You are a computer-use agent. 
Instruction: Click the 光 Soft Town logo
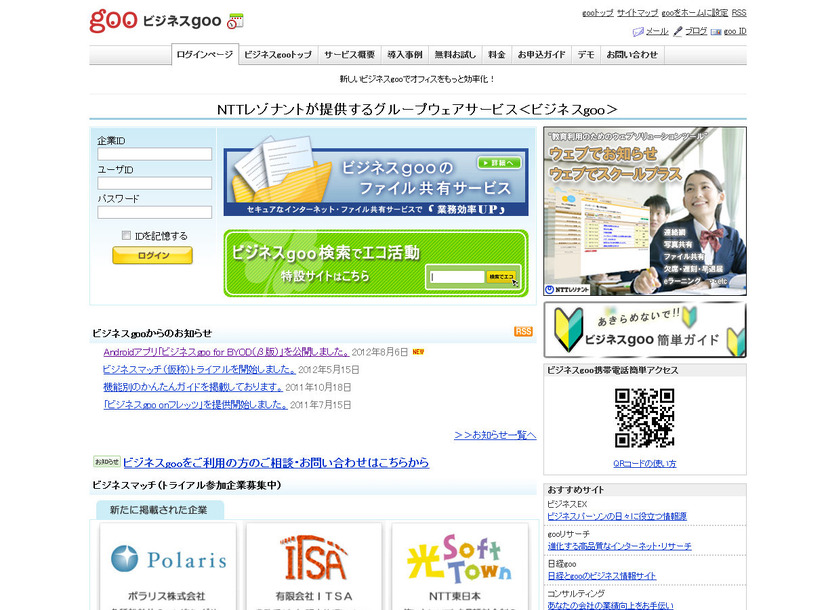[x=459, y=558]
